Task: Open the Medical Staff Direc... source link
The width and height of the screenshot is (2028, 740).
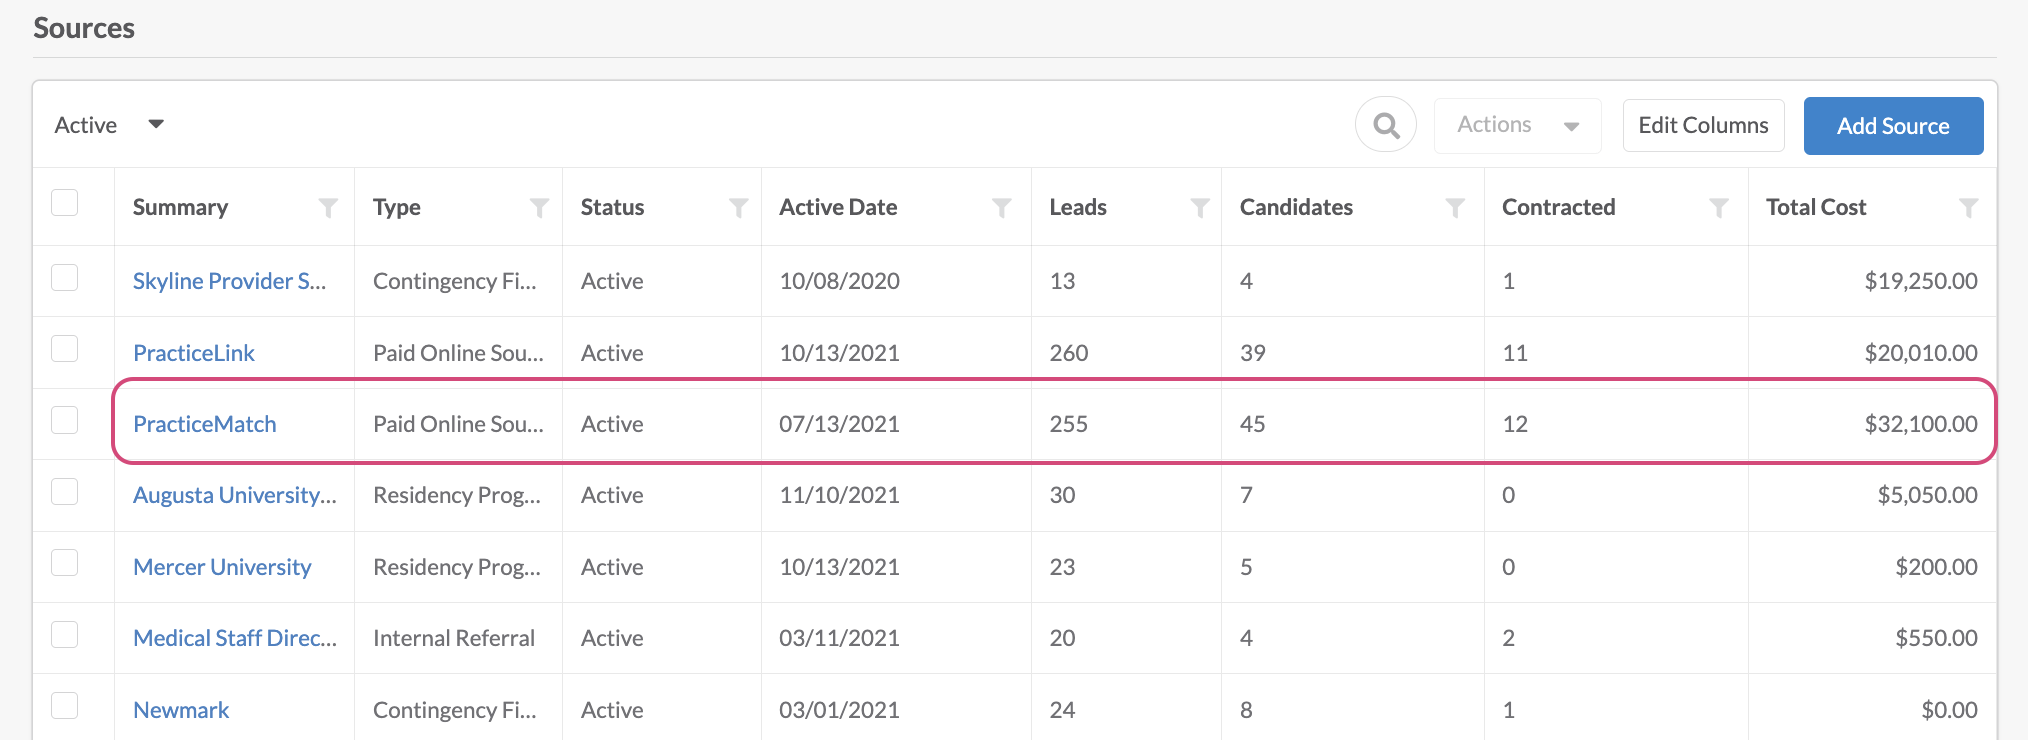Action: (235, 638)
